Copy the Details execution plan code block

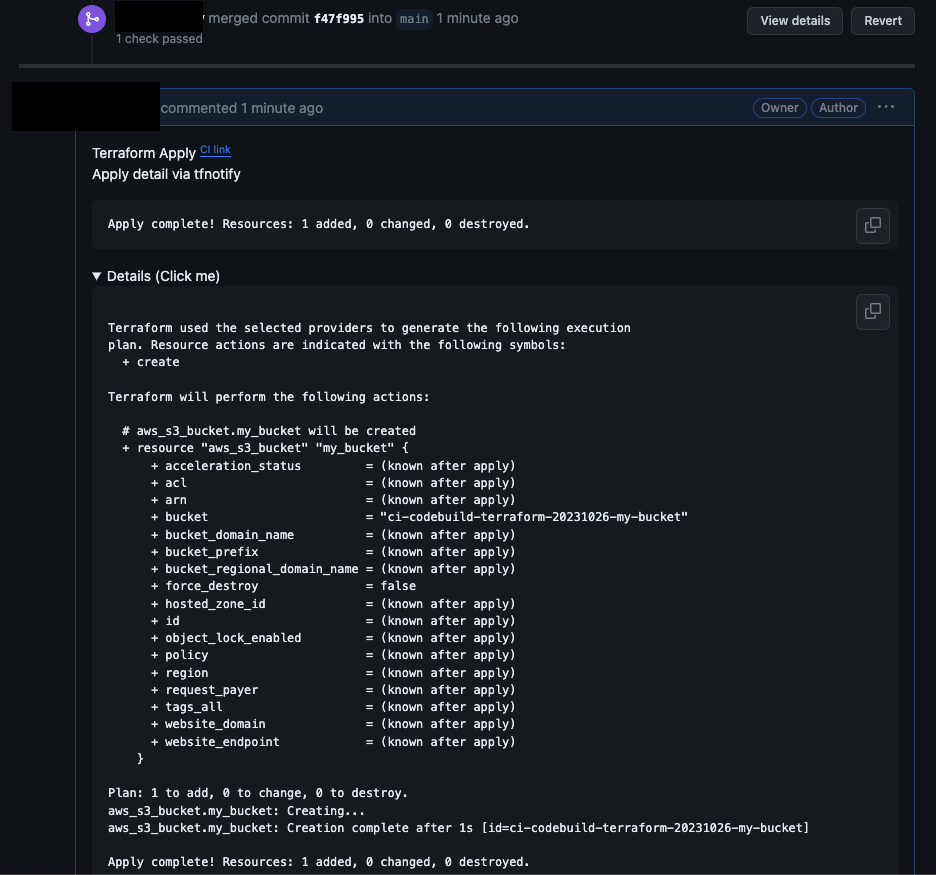pyautogui.click(x=872, y=311)
